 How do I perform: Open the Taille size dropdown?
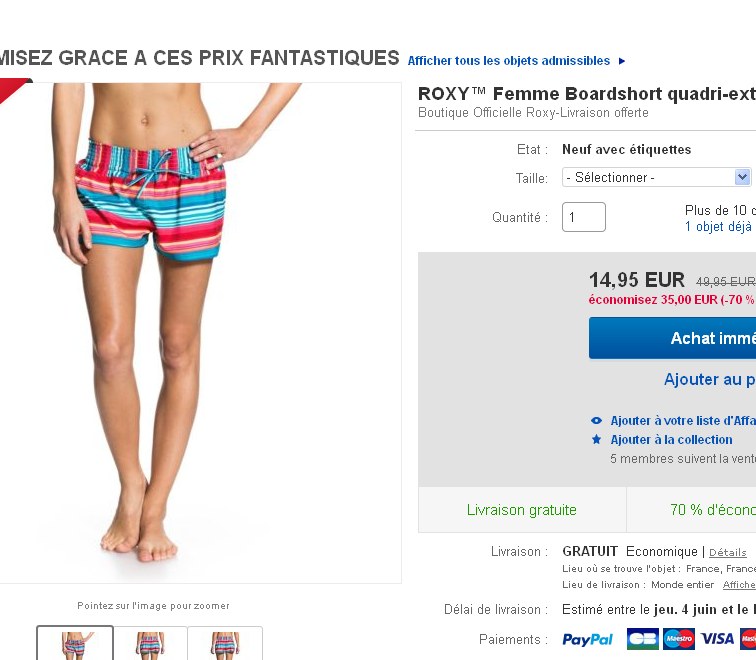point(656,177)
